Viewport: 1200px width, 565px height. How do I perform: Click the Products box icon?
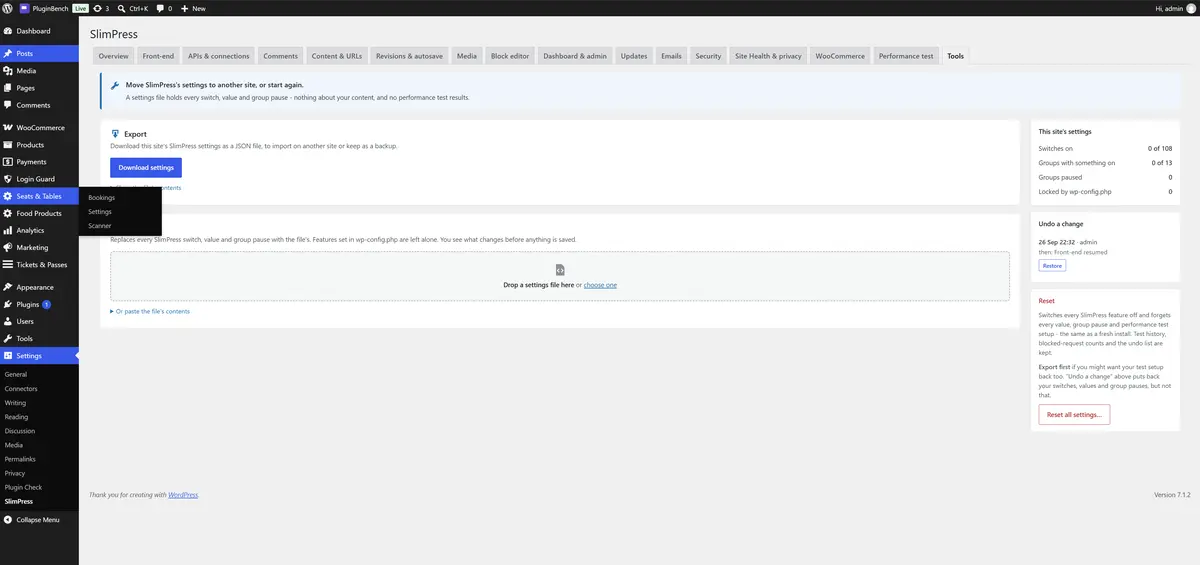[8, 145]
